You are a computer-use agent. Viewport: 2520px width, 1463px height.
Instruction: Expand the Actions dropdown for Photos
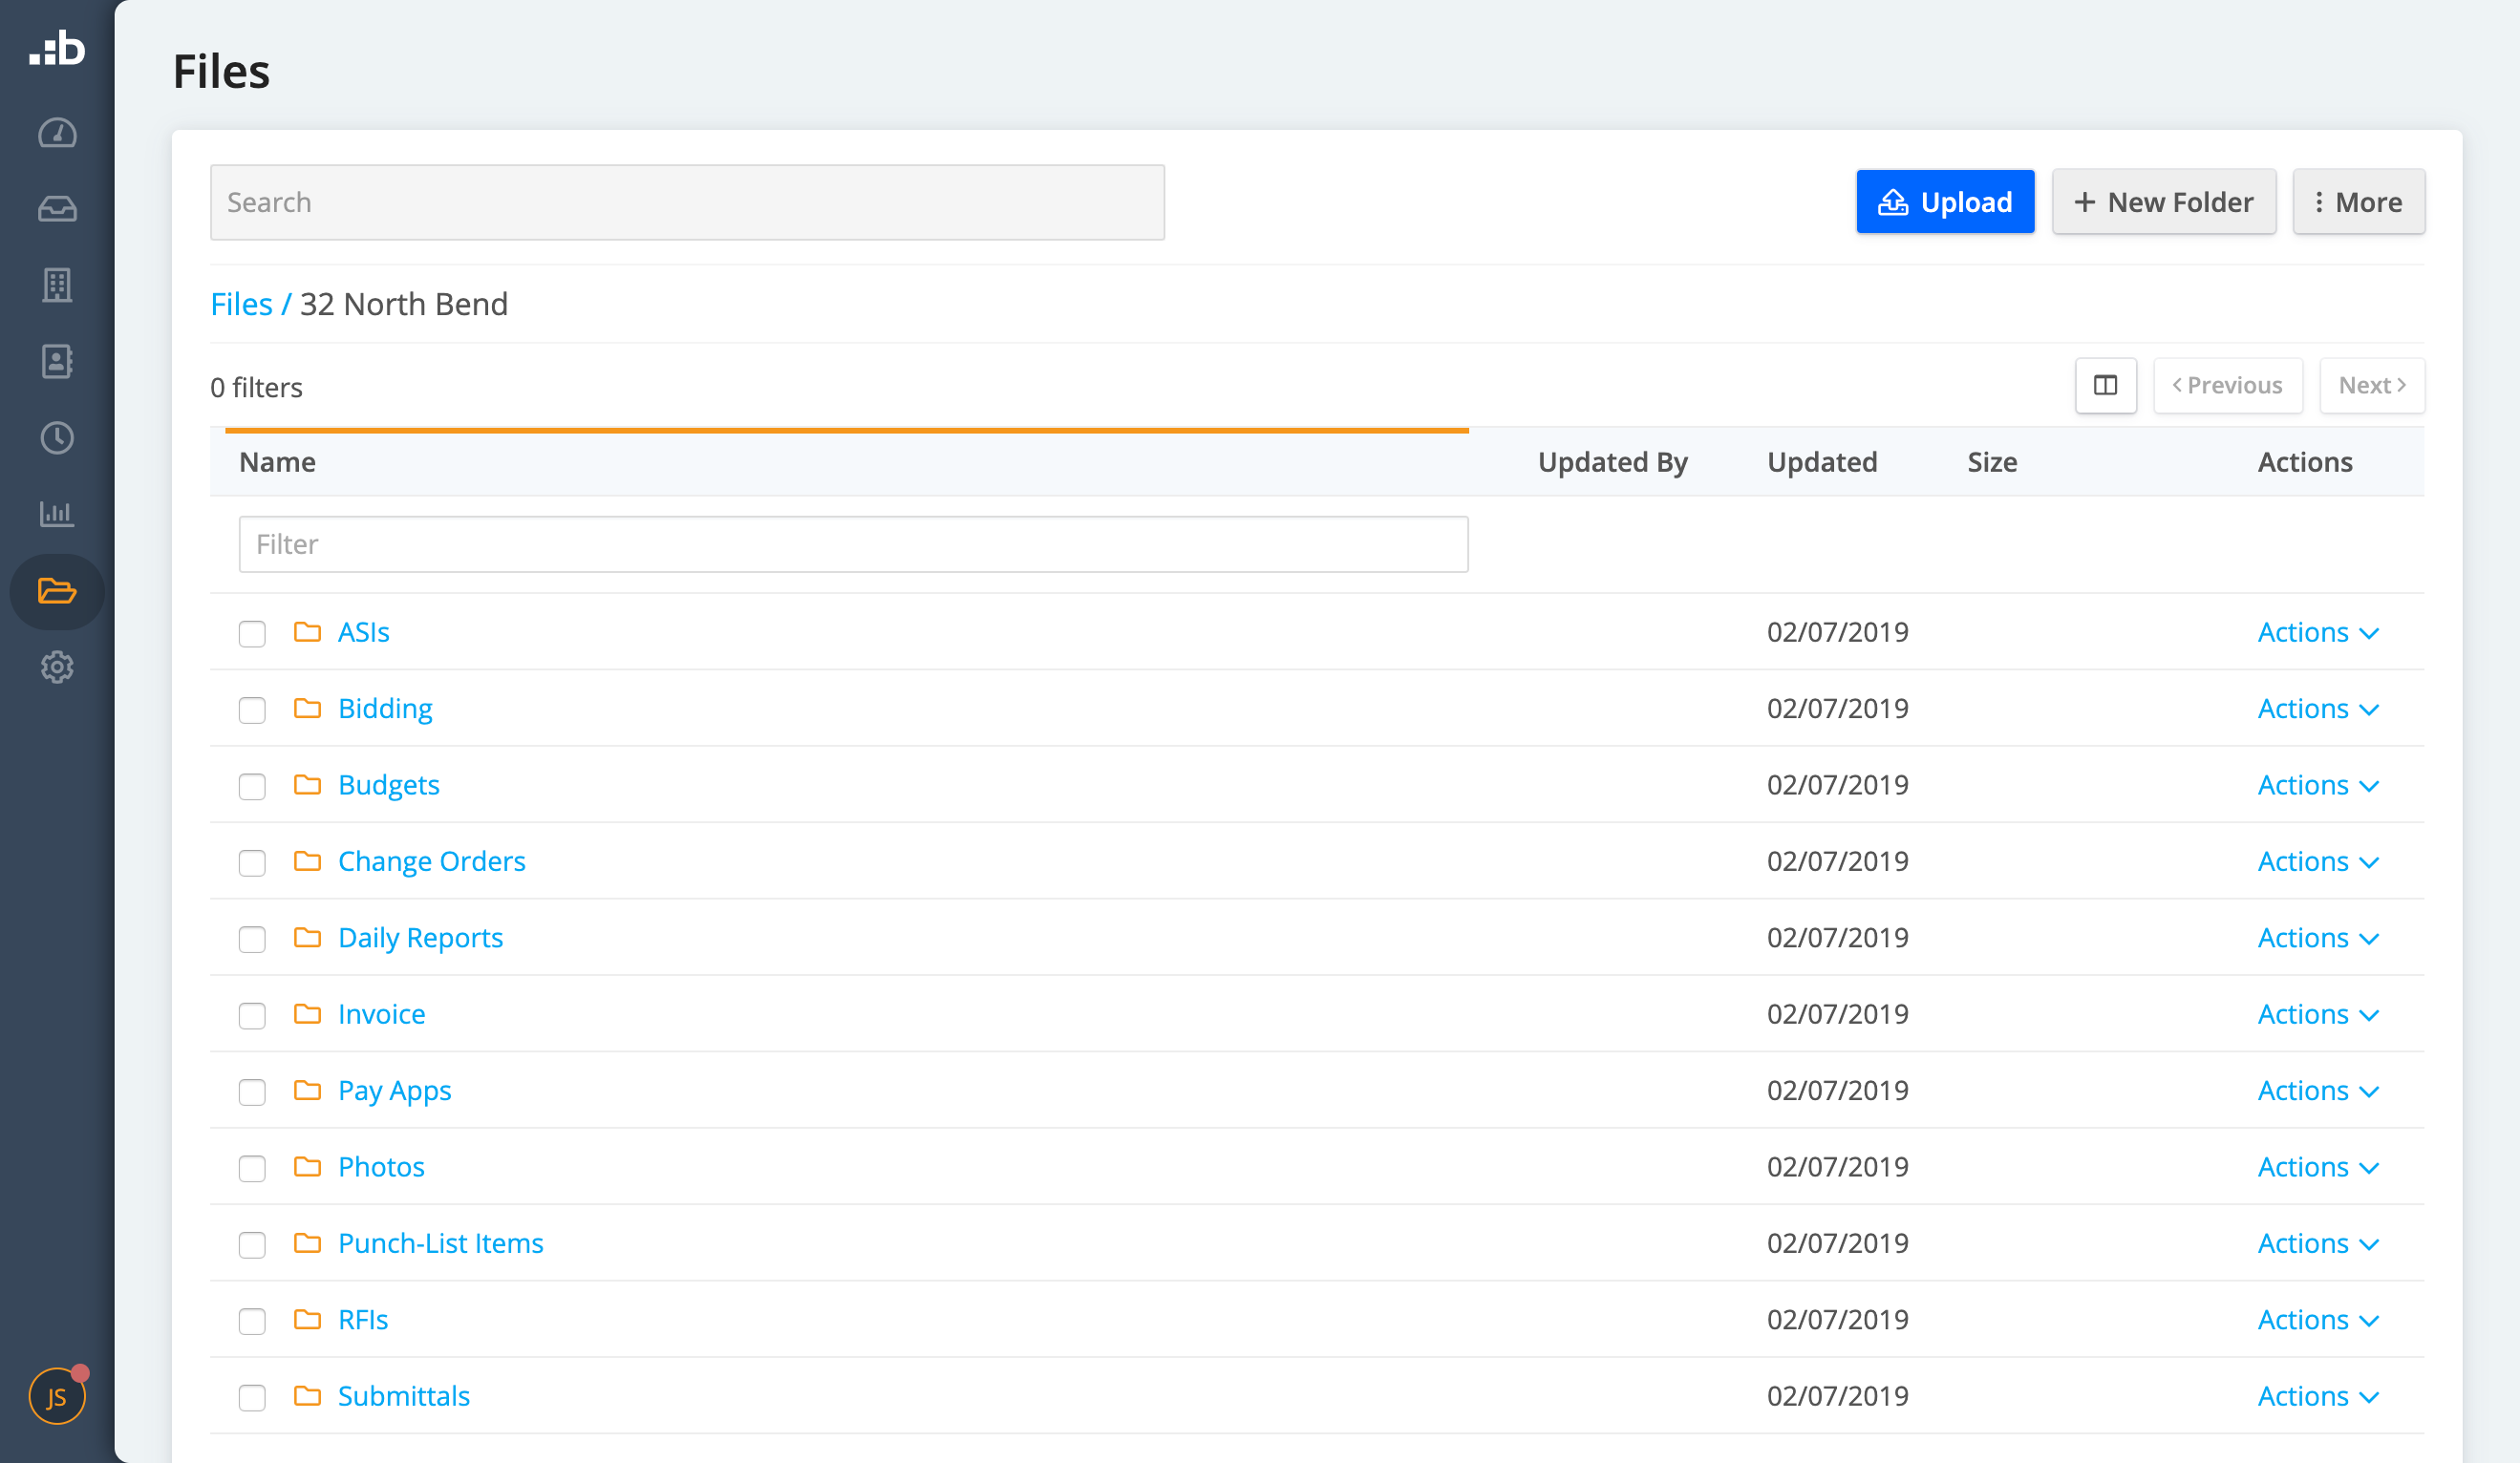[x=2317, y=1168]
